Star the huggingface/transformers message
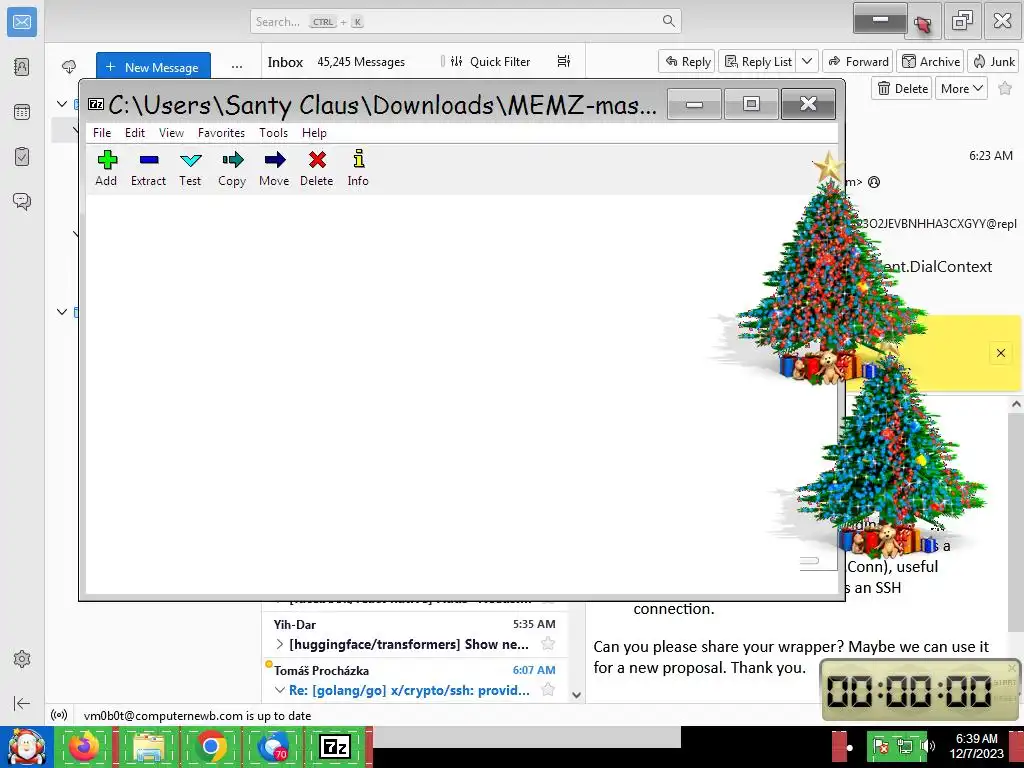The height and width of the screenshot is (768, 1024). click(x=549, y=644)
